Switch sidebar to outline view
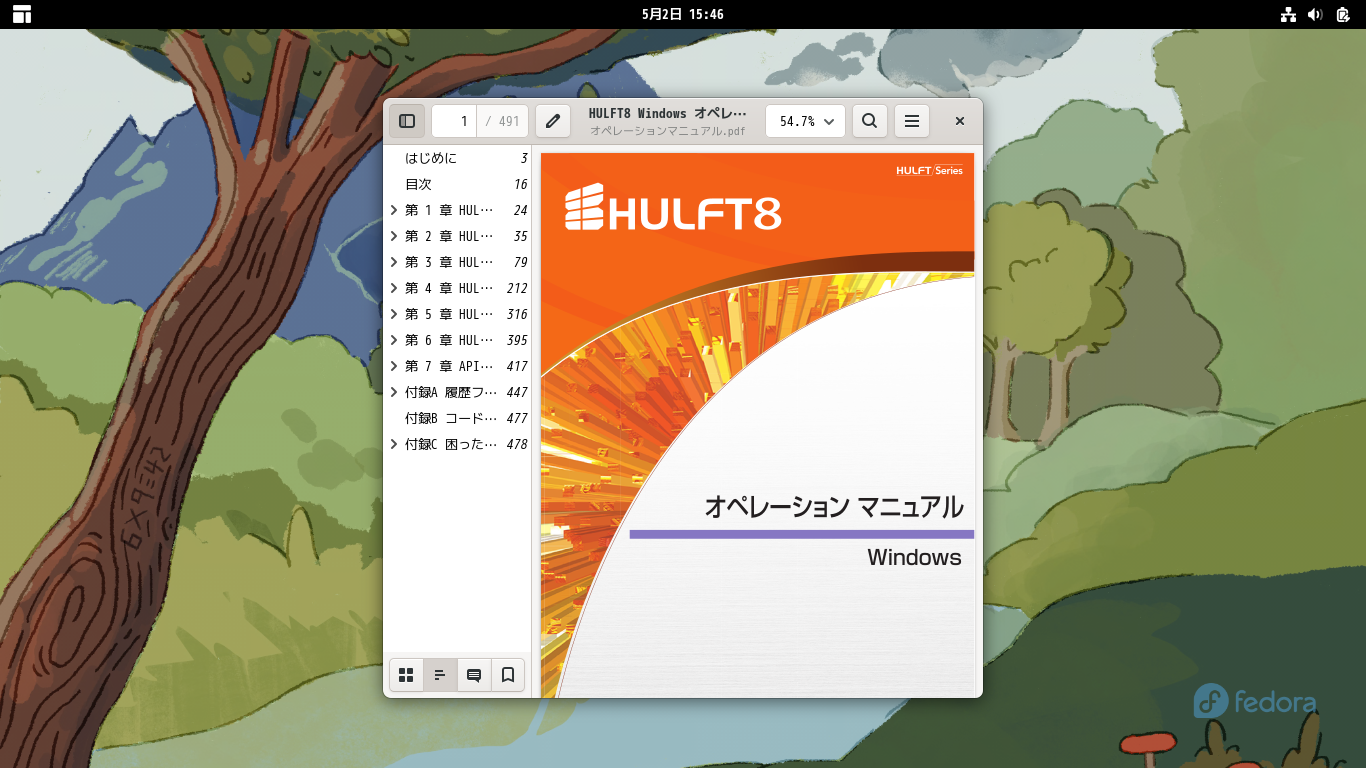 point(440,675)
